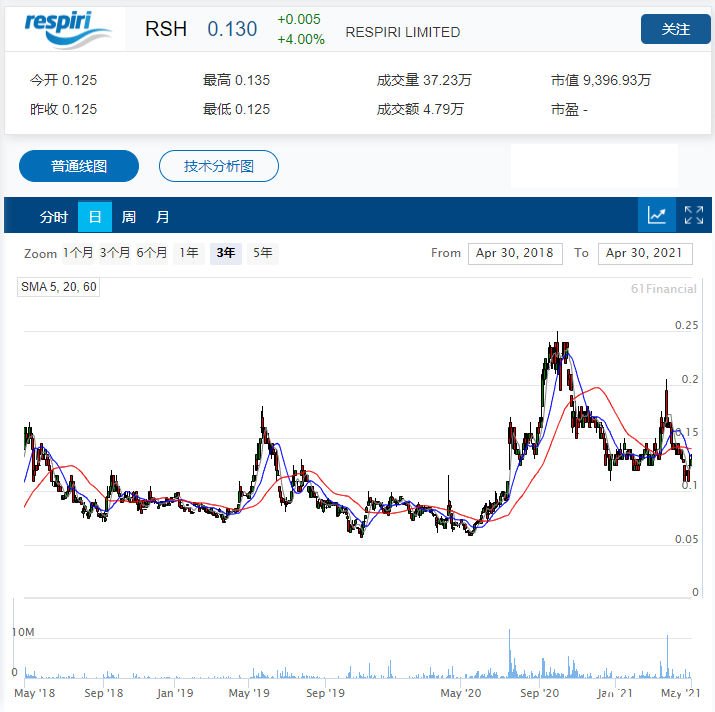715x712 pixels.
Task: Choose the 3年 zoom range
Action: [x=226, y=253]
